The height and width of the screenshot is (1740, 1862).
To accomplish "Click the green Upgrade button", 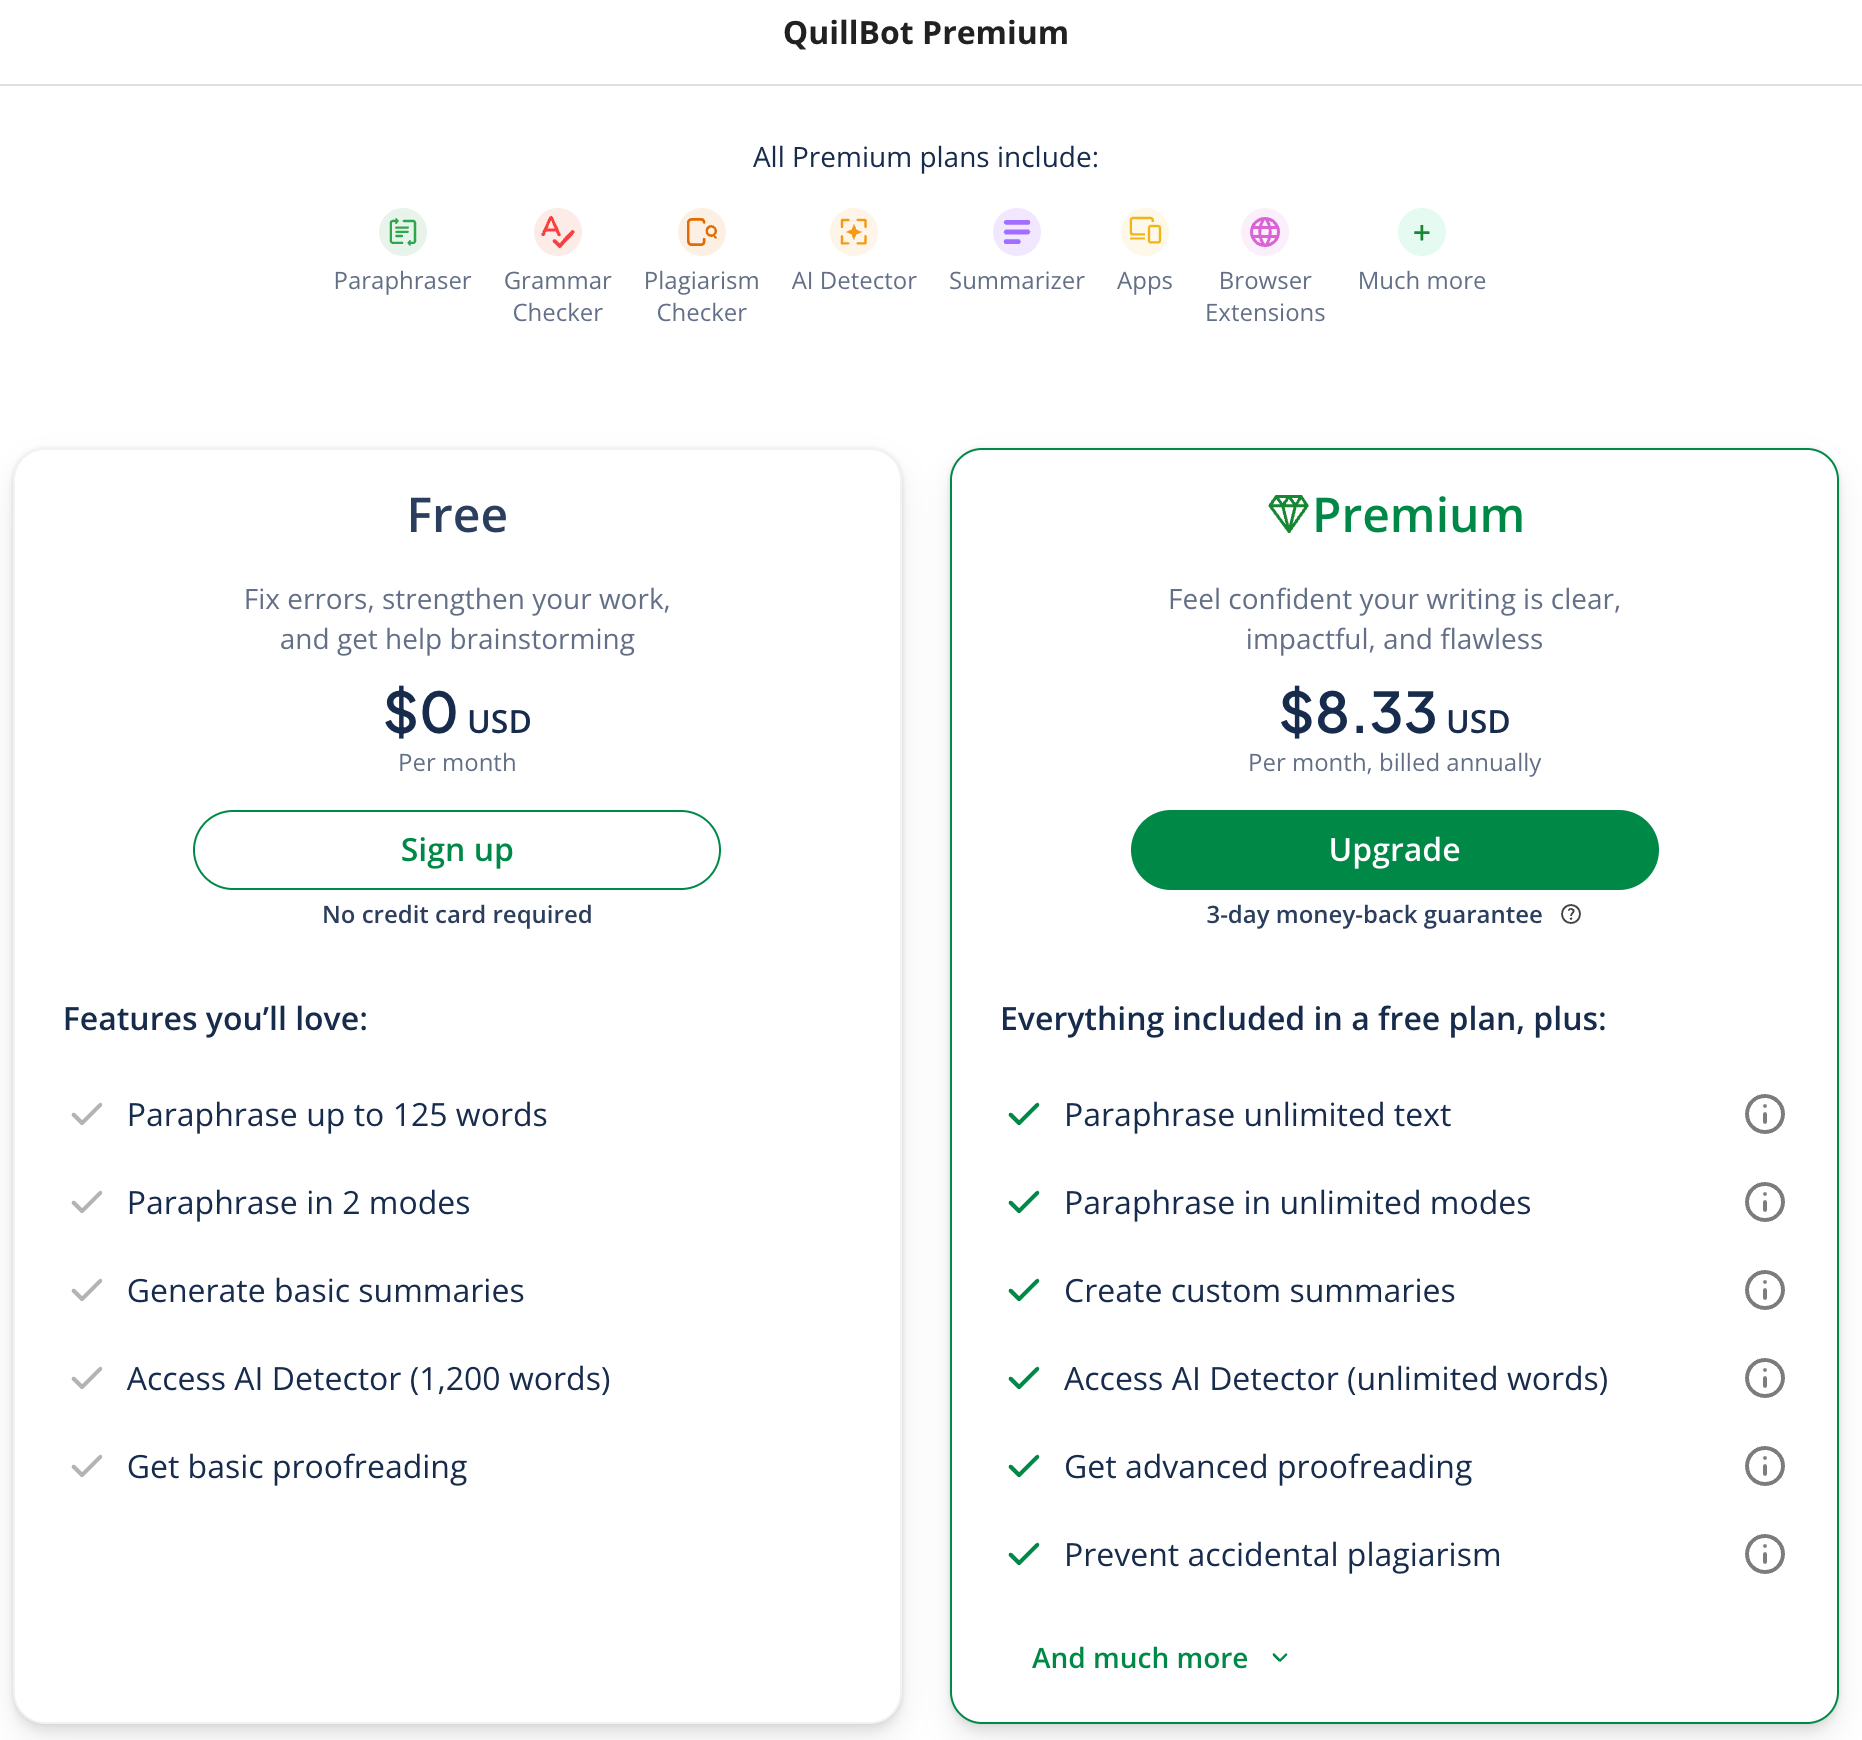I will point(1394,850).
